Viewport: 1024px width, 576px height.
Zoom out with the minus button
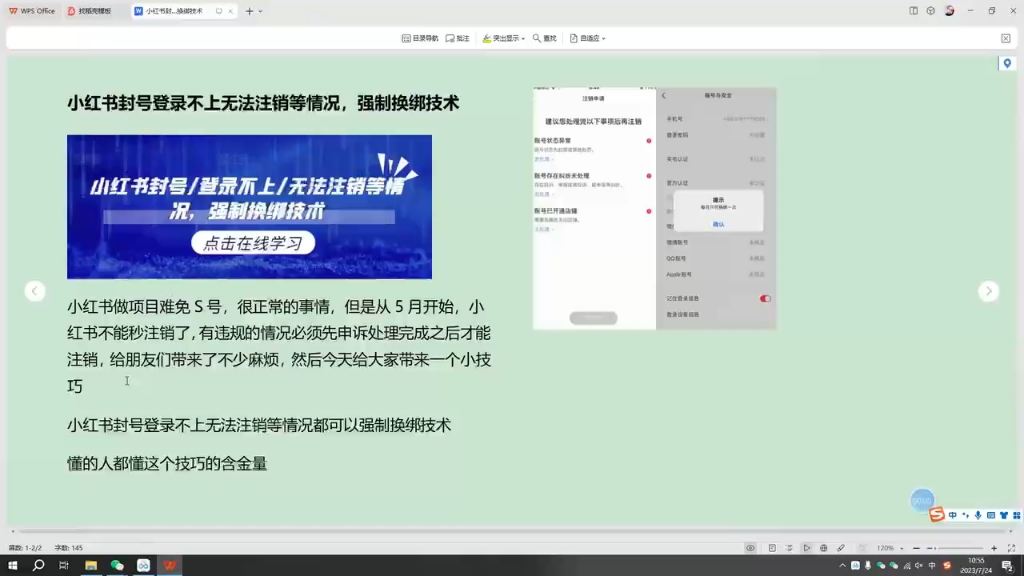click(x=916, y=548)
